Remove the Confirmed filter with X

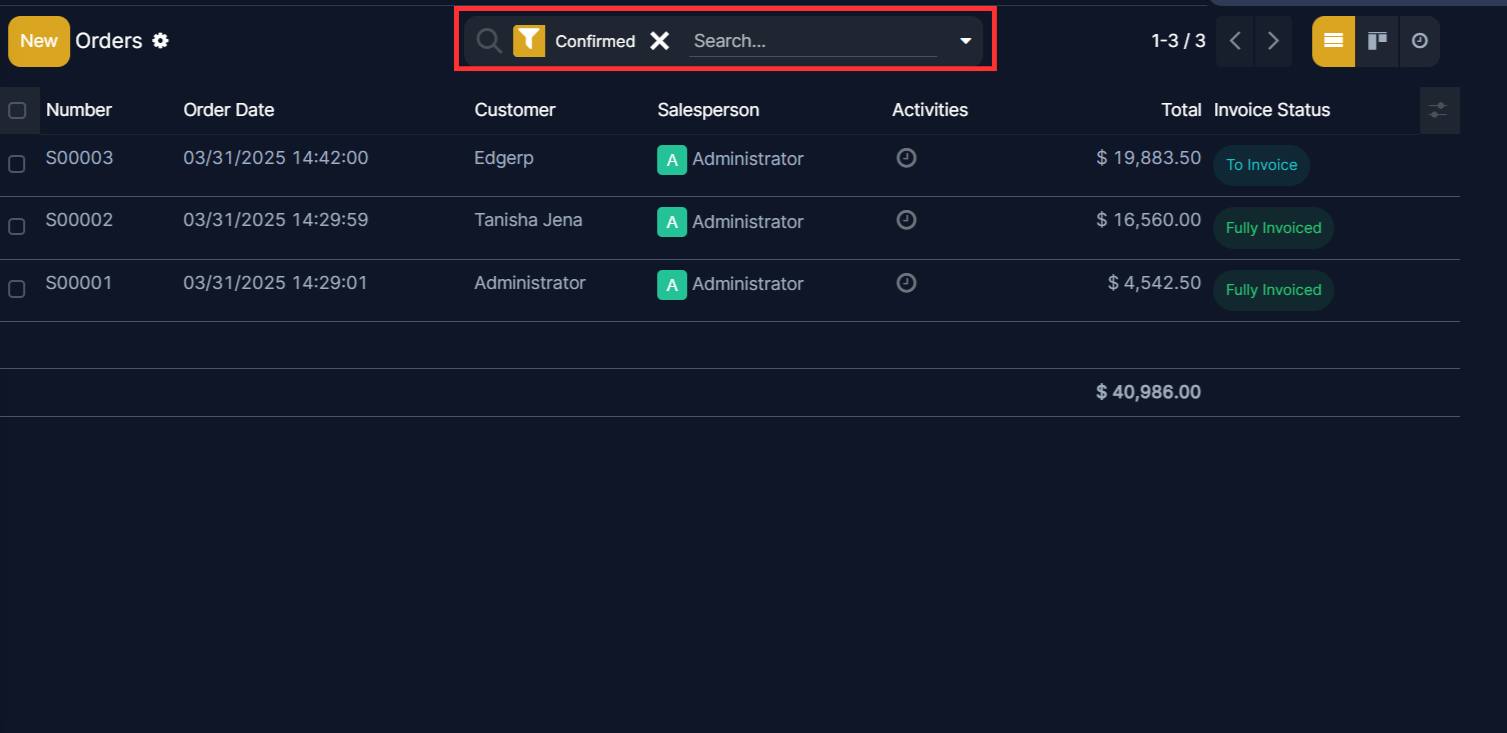point(659,41)
